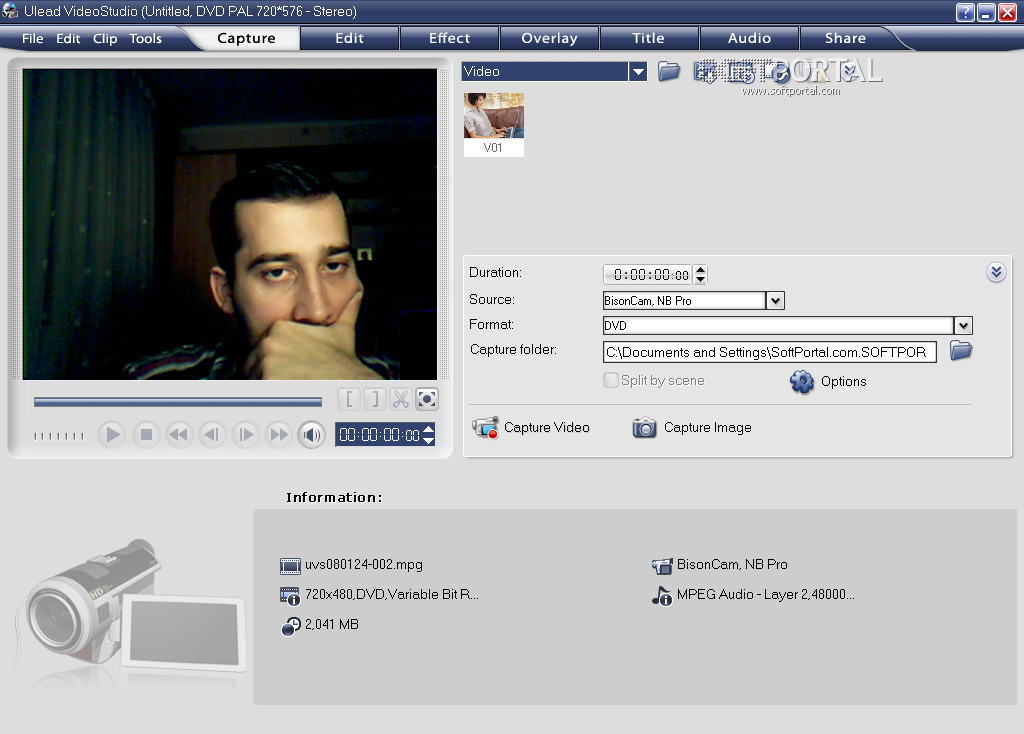Click the preview trim bar
Screen dimensions: 1024x734
tap(178, 402)
